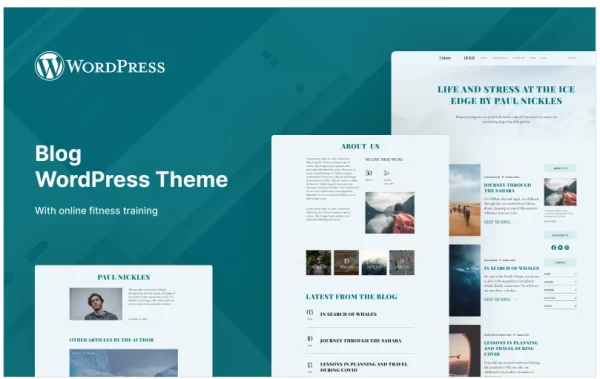
Task: Click the About Us page heading
Action: (x=360, y=146)
